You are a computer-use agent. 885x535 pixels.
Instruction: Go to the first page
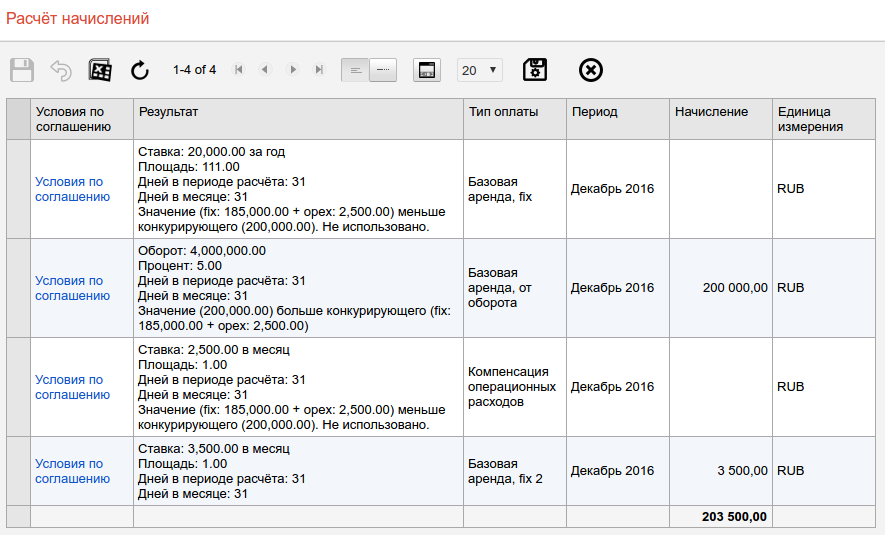238,70
